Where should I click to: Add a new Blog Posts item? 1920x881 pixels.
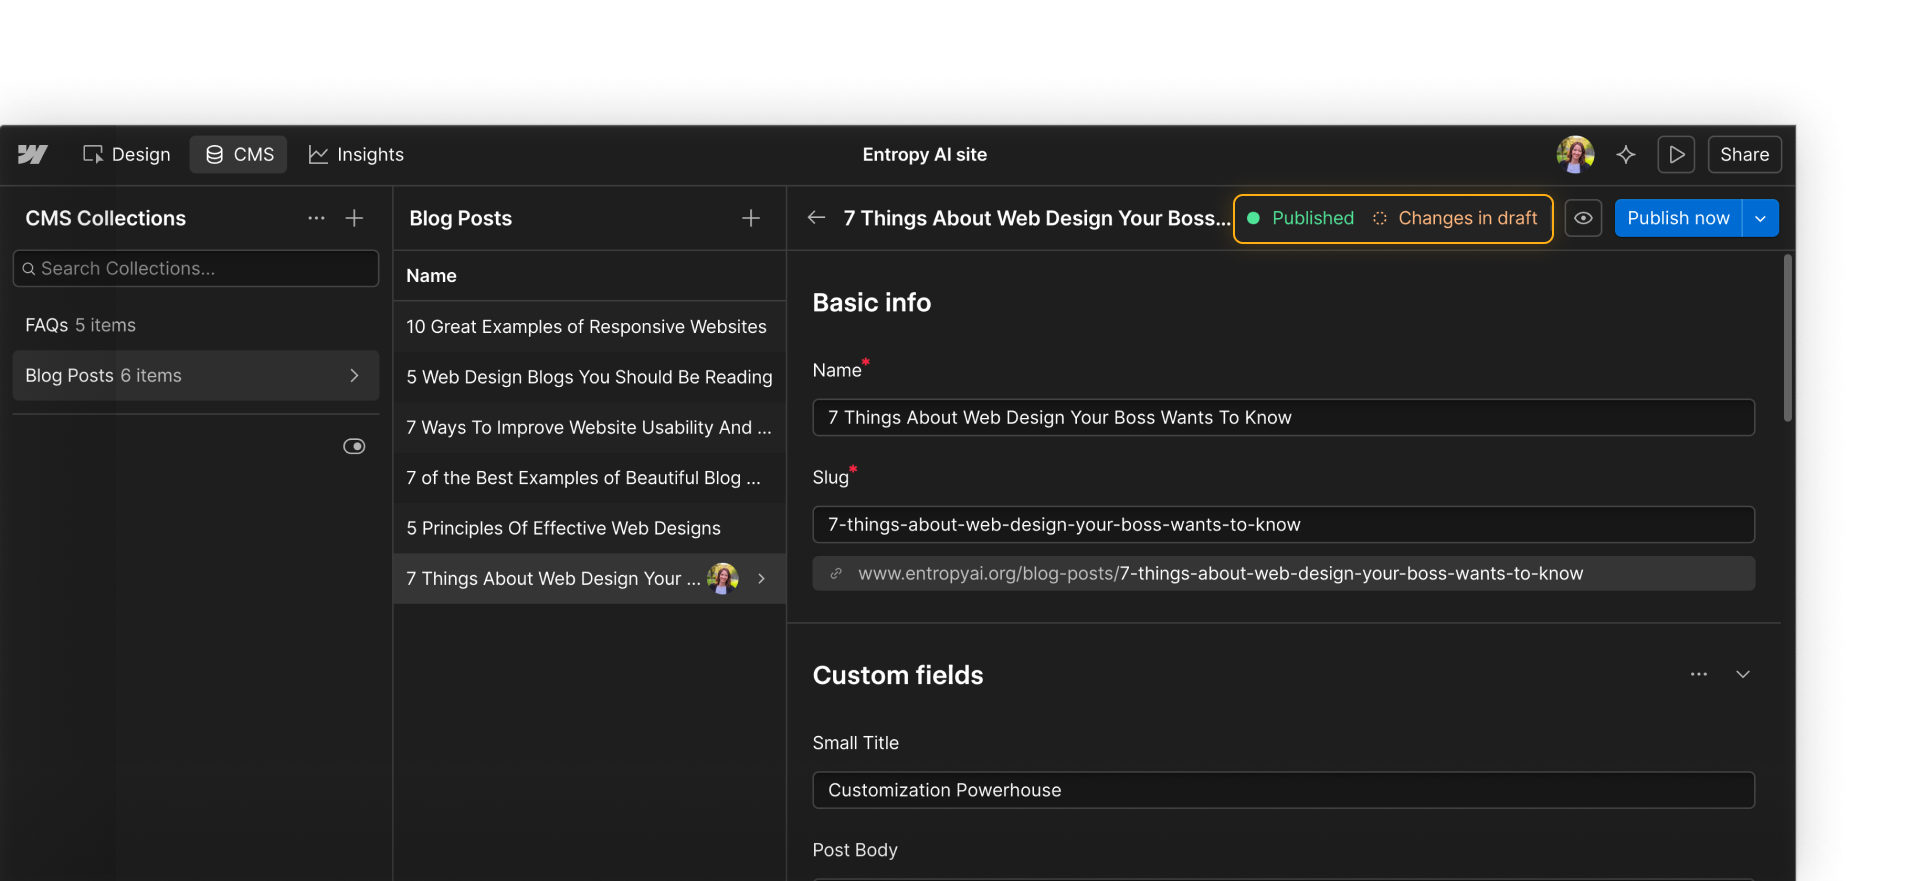coord(751,218)
